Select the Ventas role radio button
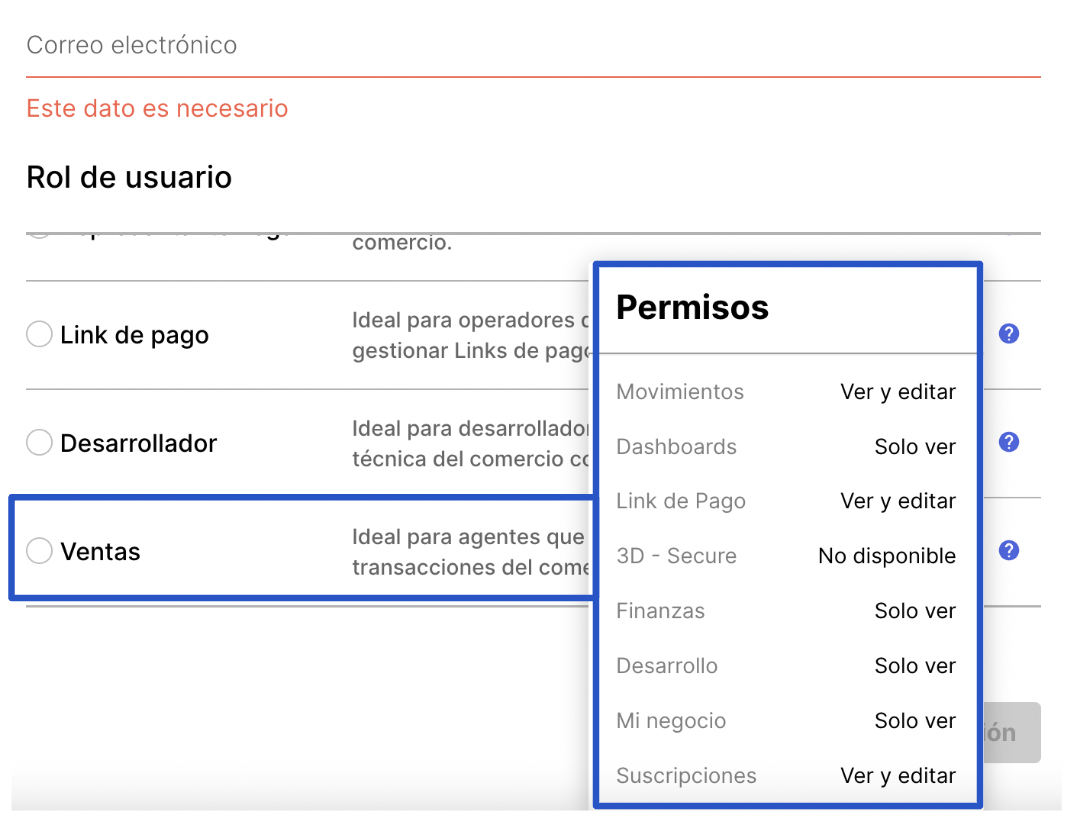Image resolution: width=1072 pixels, height=822 pixels. pos(39,550)
